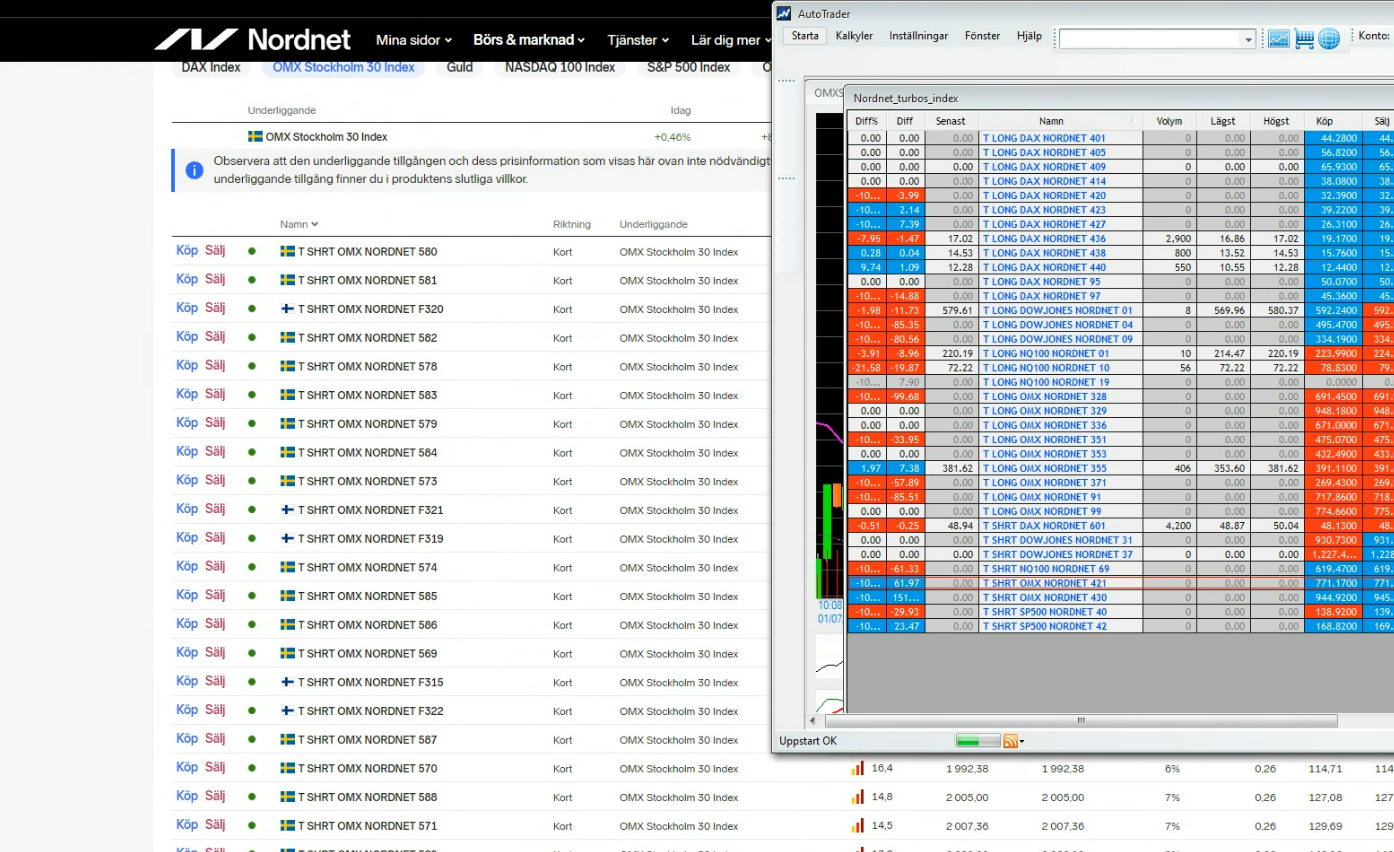Click the shopping cart toolbar icon
The height and width of the screenshot is (852, 1394).
(x=1304, y=39)
